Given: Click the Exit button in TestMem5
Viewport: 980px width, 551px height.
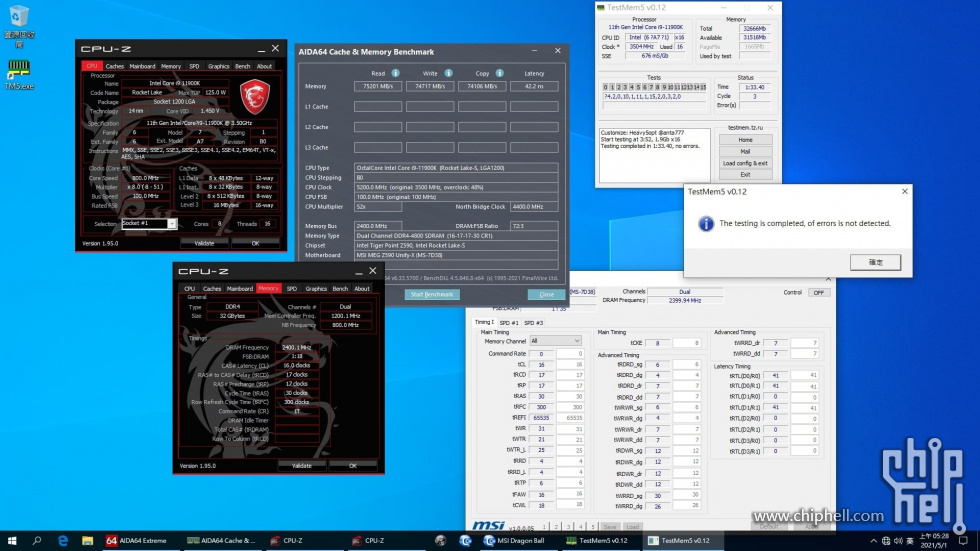Looking at the screenshot, I should 745,175.
